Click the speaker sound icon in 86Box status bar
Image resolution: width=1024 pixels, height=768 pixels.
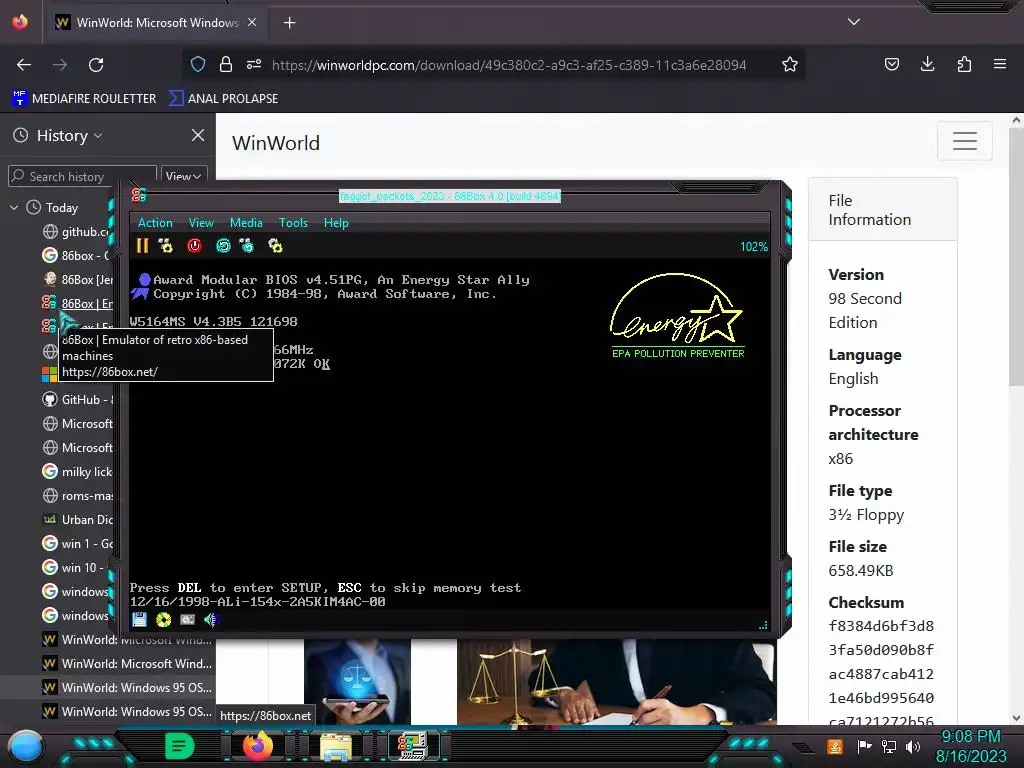point(211,620)
